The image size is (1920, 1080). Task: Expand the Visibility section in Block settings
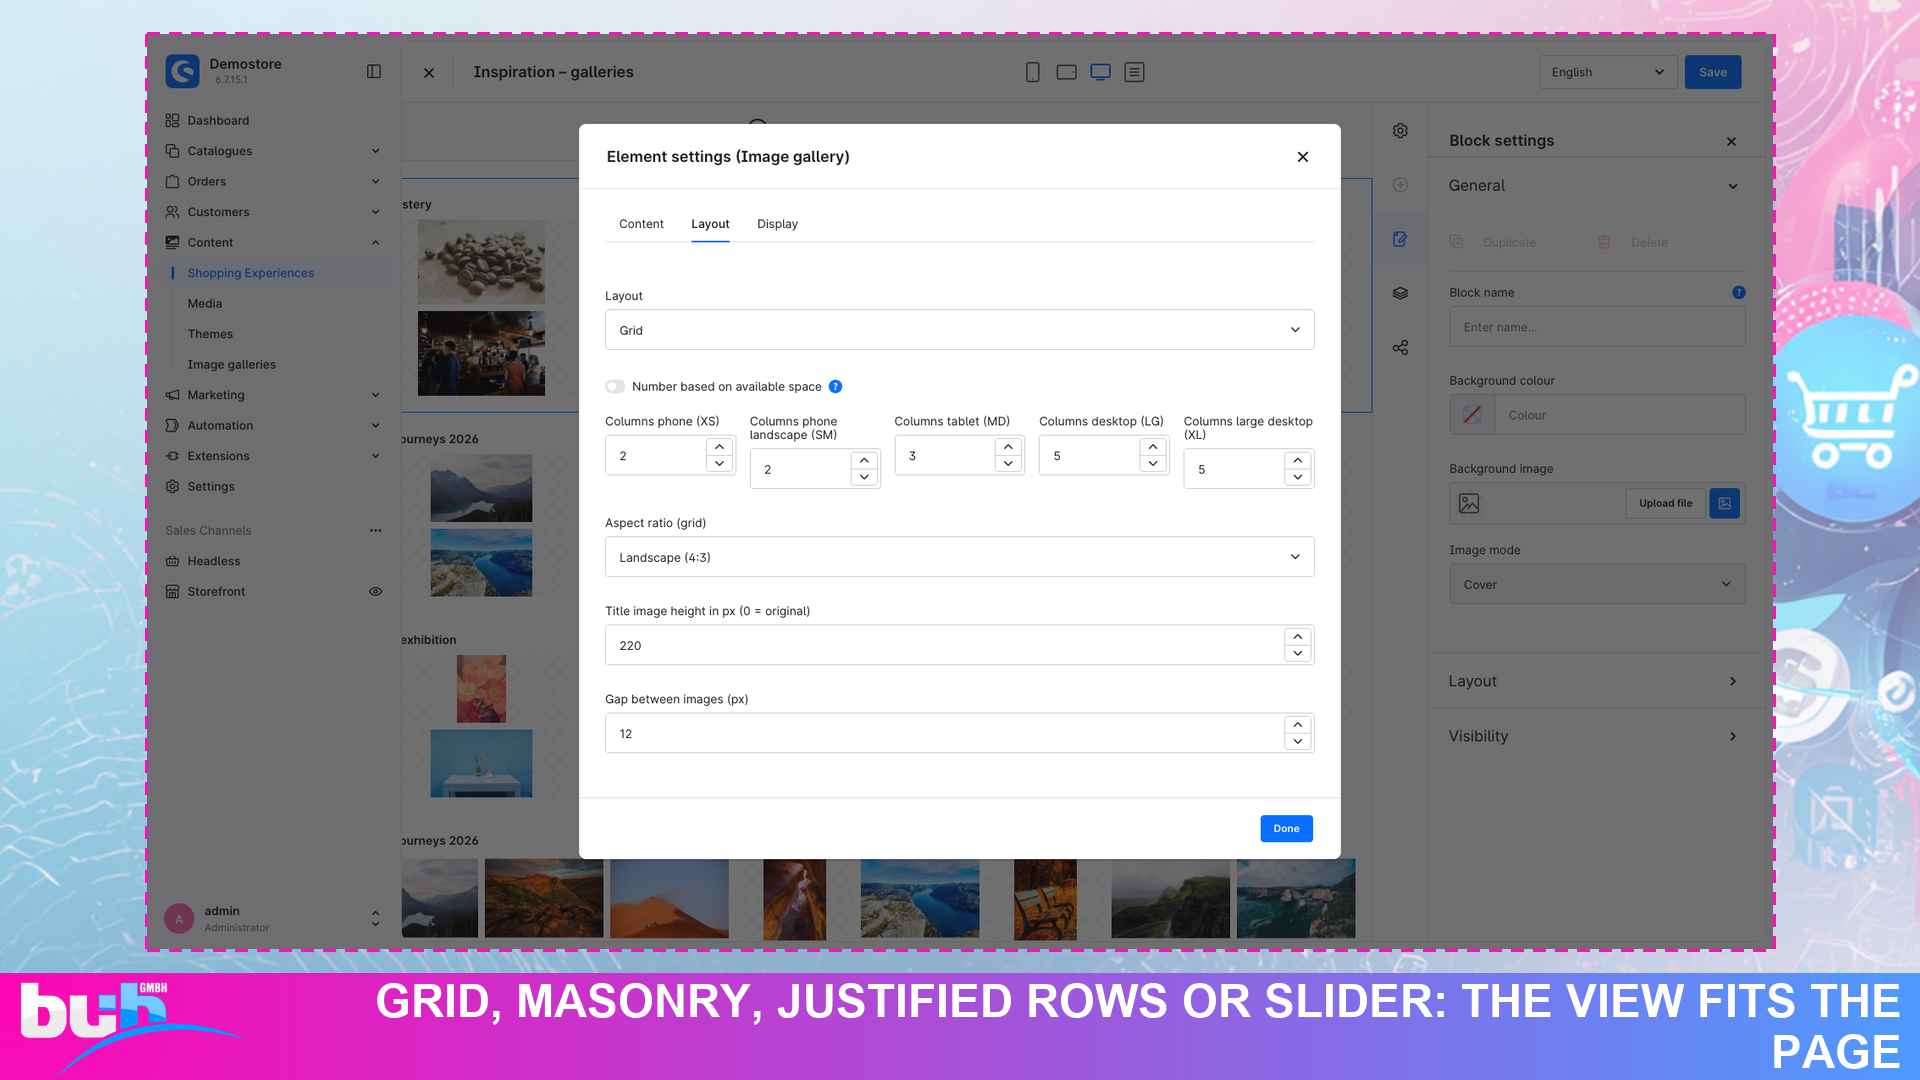[x=1597, y=736]
